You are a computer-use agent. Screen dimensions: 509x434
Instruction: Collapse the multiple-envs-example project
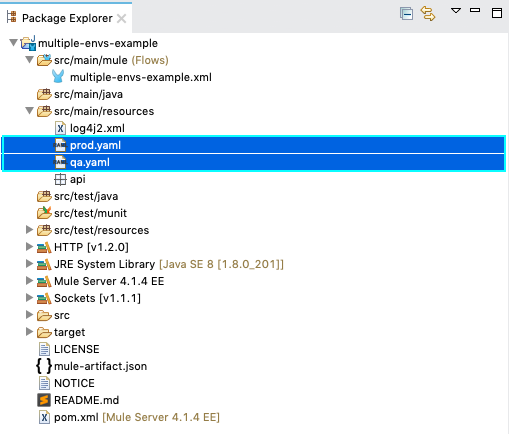13,43
